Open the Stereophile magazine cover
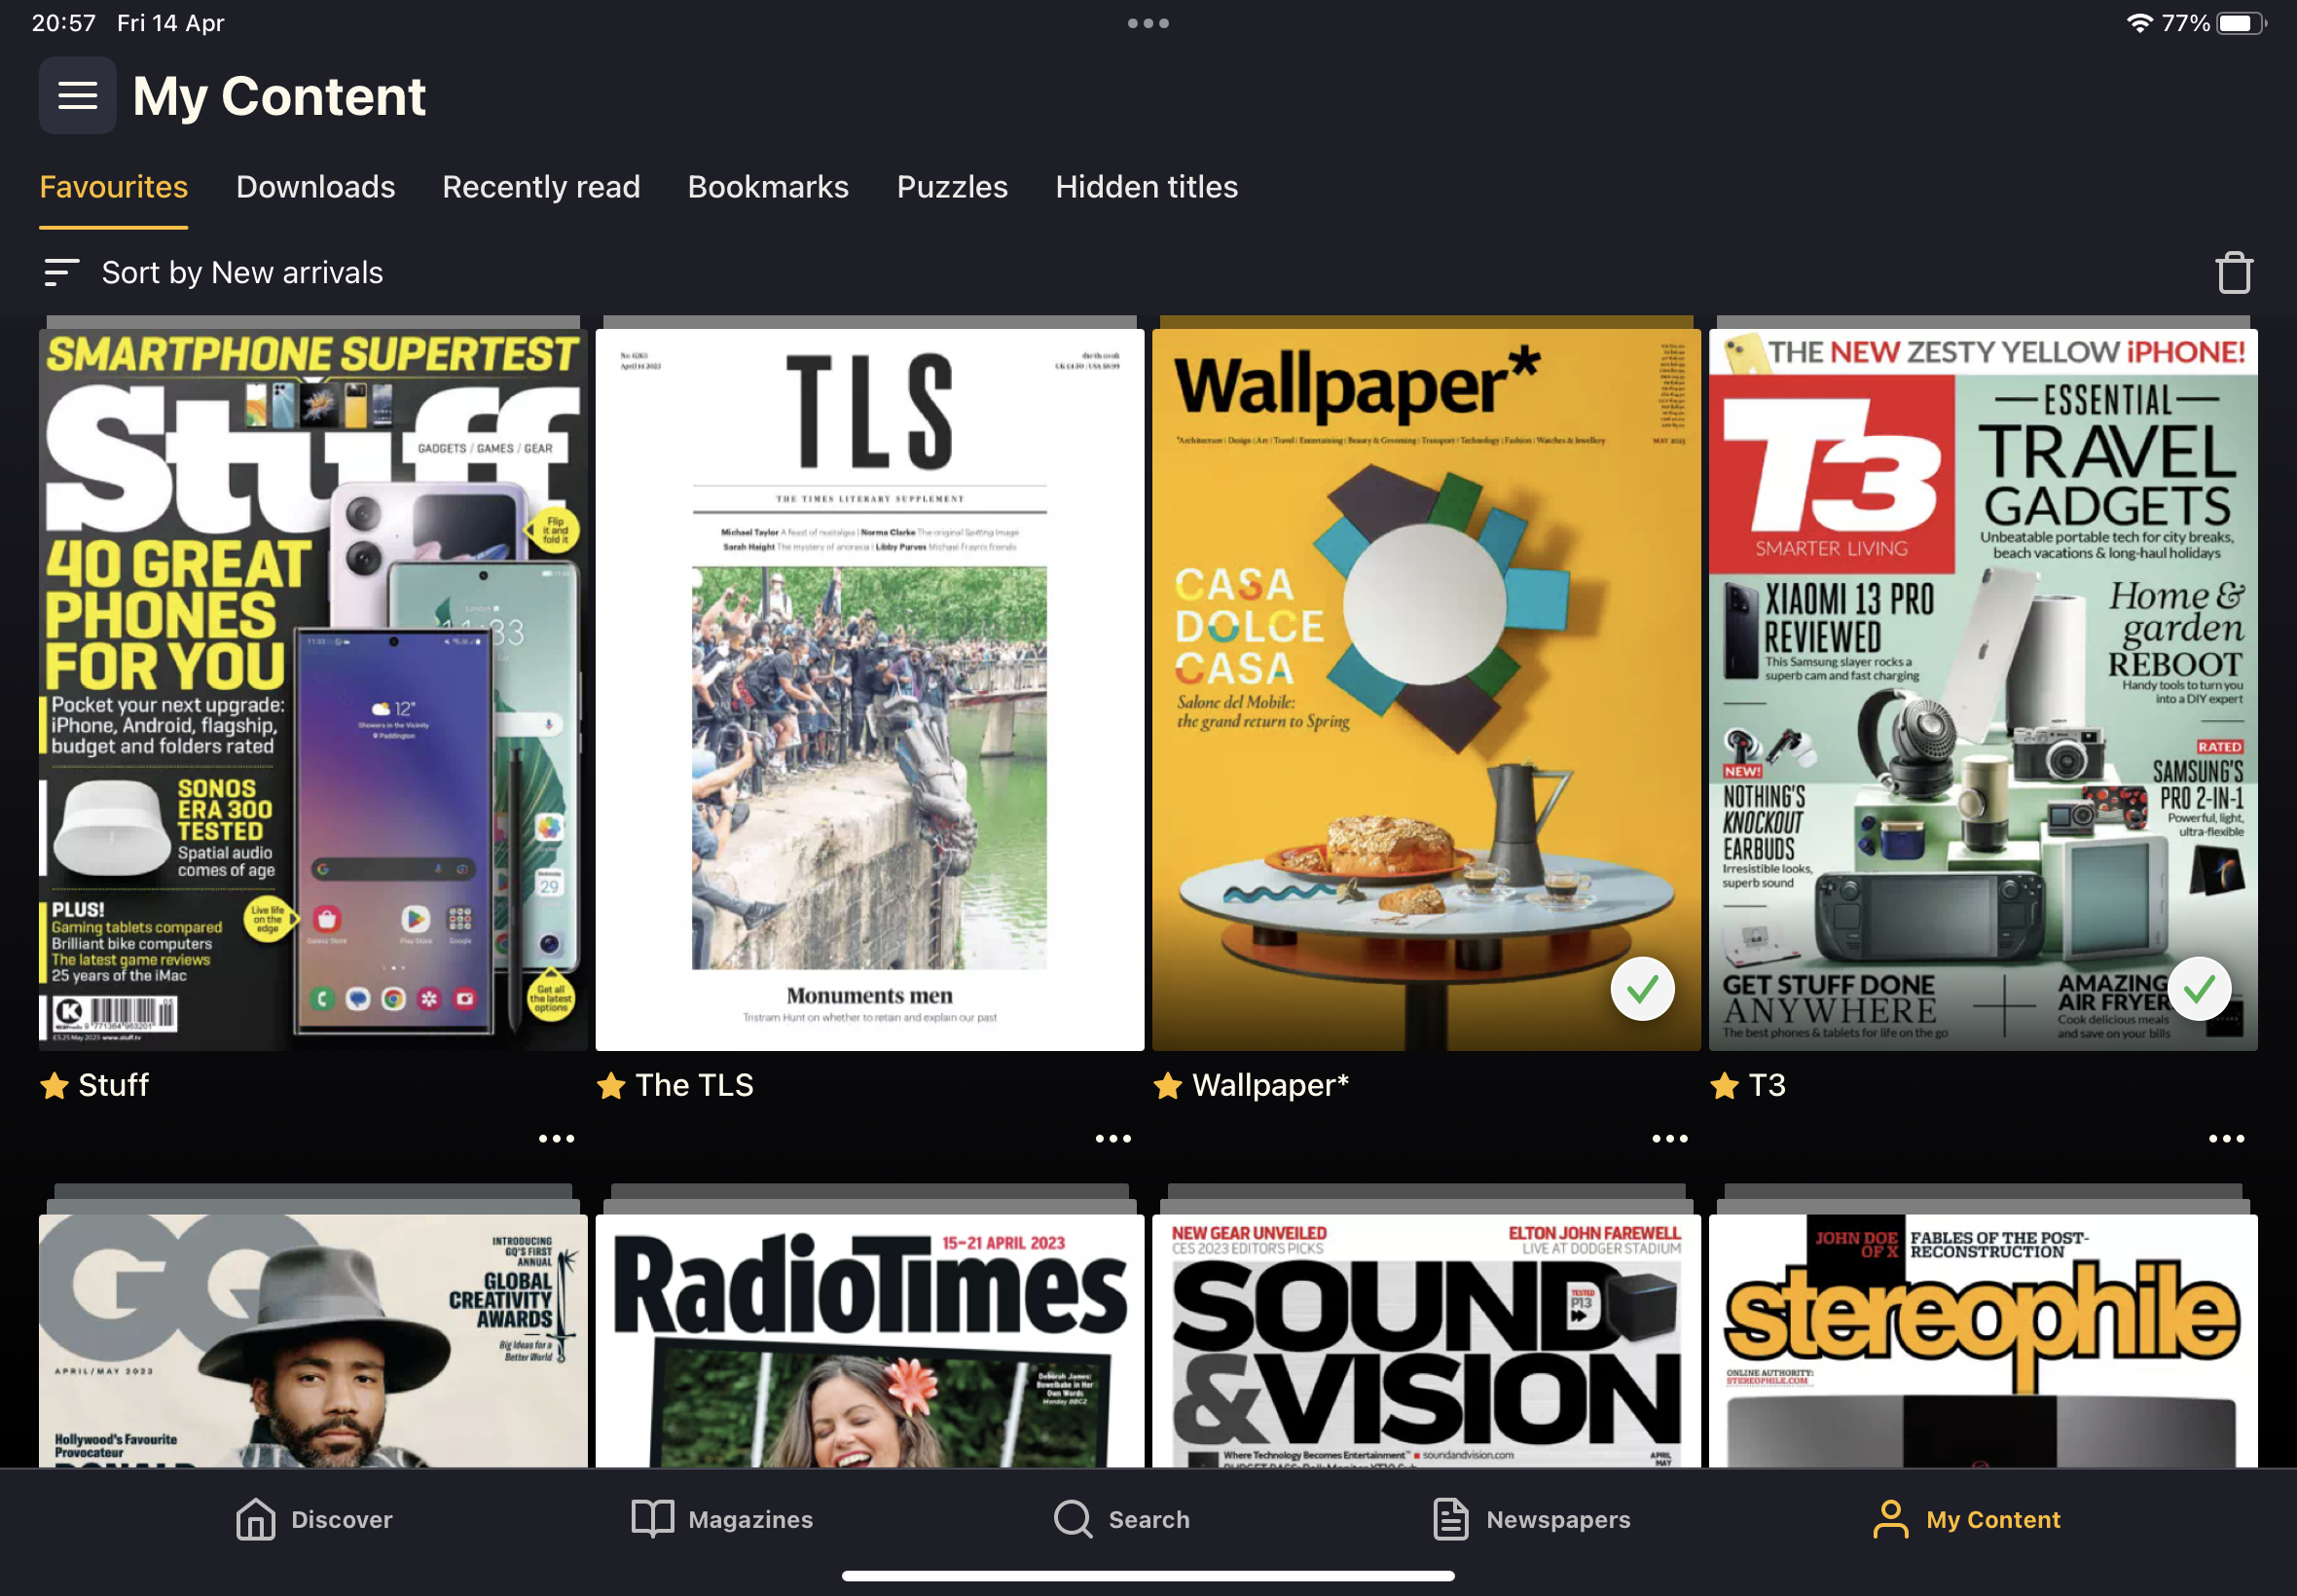Screen dimensions: 2297x1596 1983,1340
